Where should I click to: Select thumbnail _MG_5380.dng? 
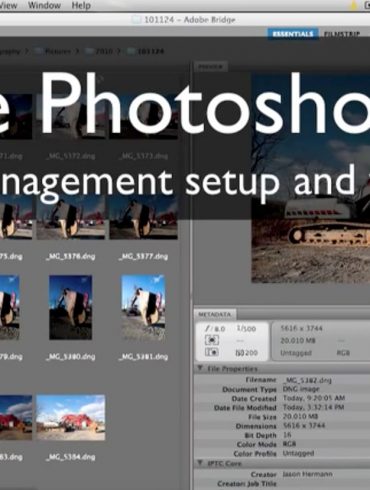[70, 307]
